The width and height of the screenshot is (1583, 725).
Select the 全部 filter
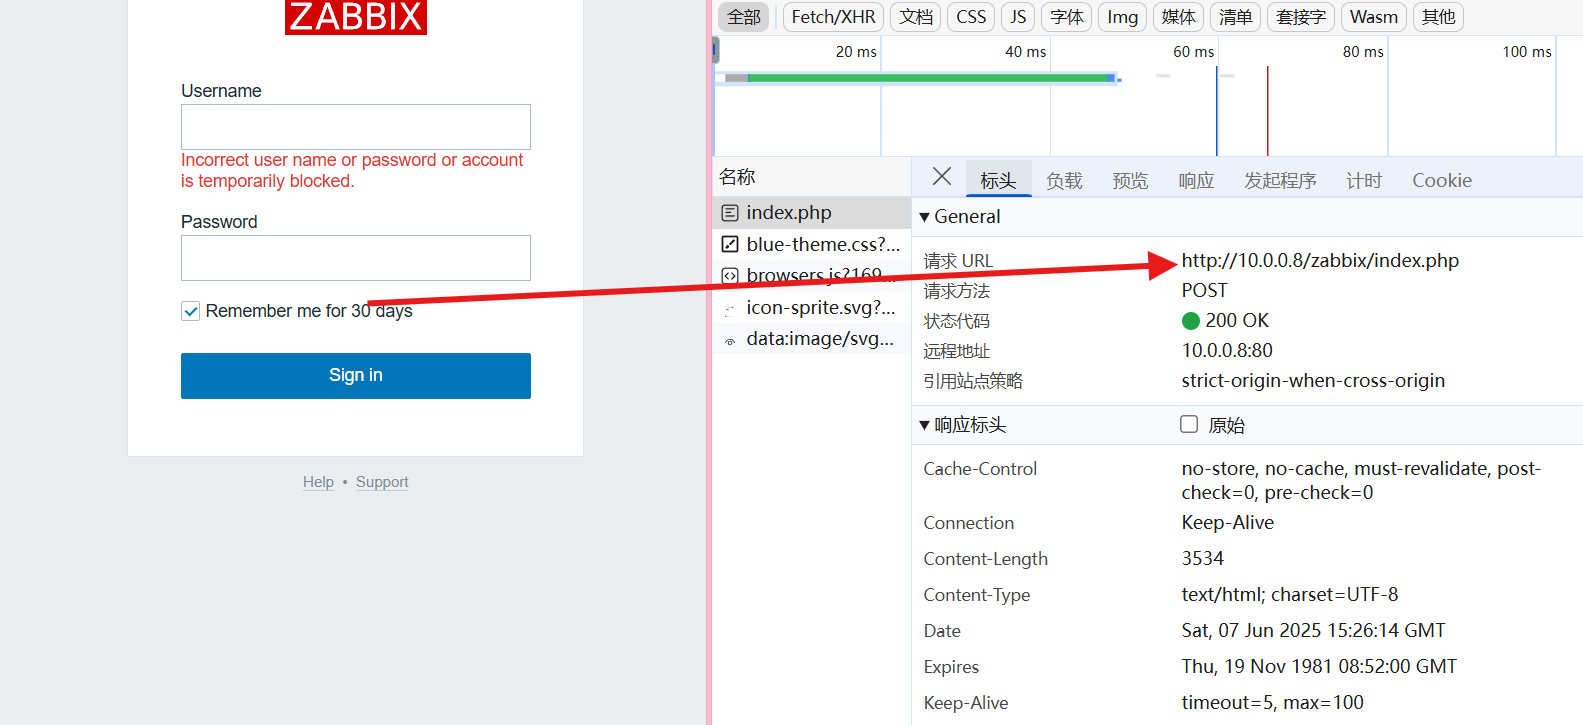click(x=744, y=17)
